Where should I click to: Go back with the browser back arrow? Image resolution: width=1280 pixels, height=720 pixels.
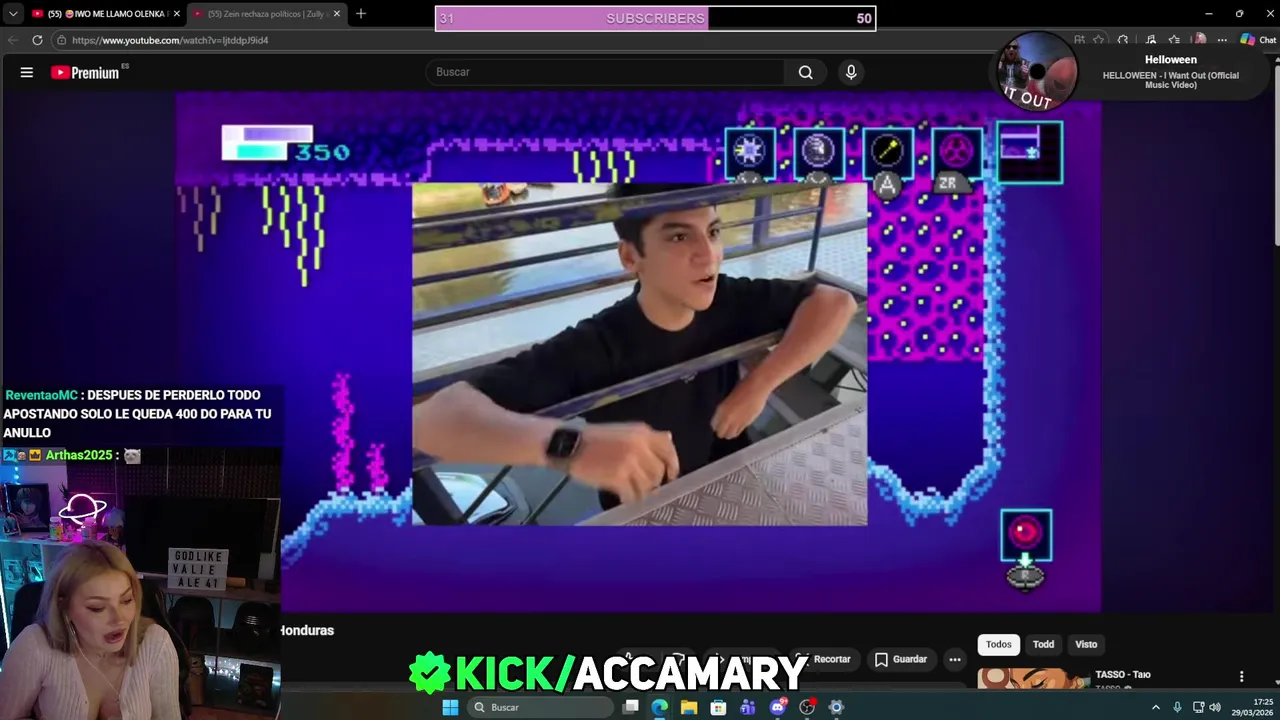pyautogui.click(x=13, y=40)
